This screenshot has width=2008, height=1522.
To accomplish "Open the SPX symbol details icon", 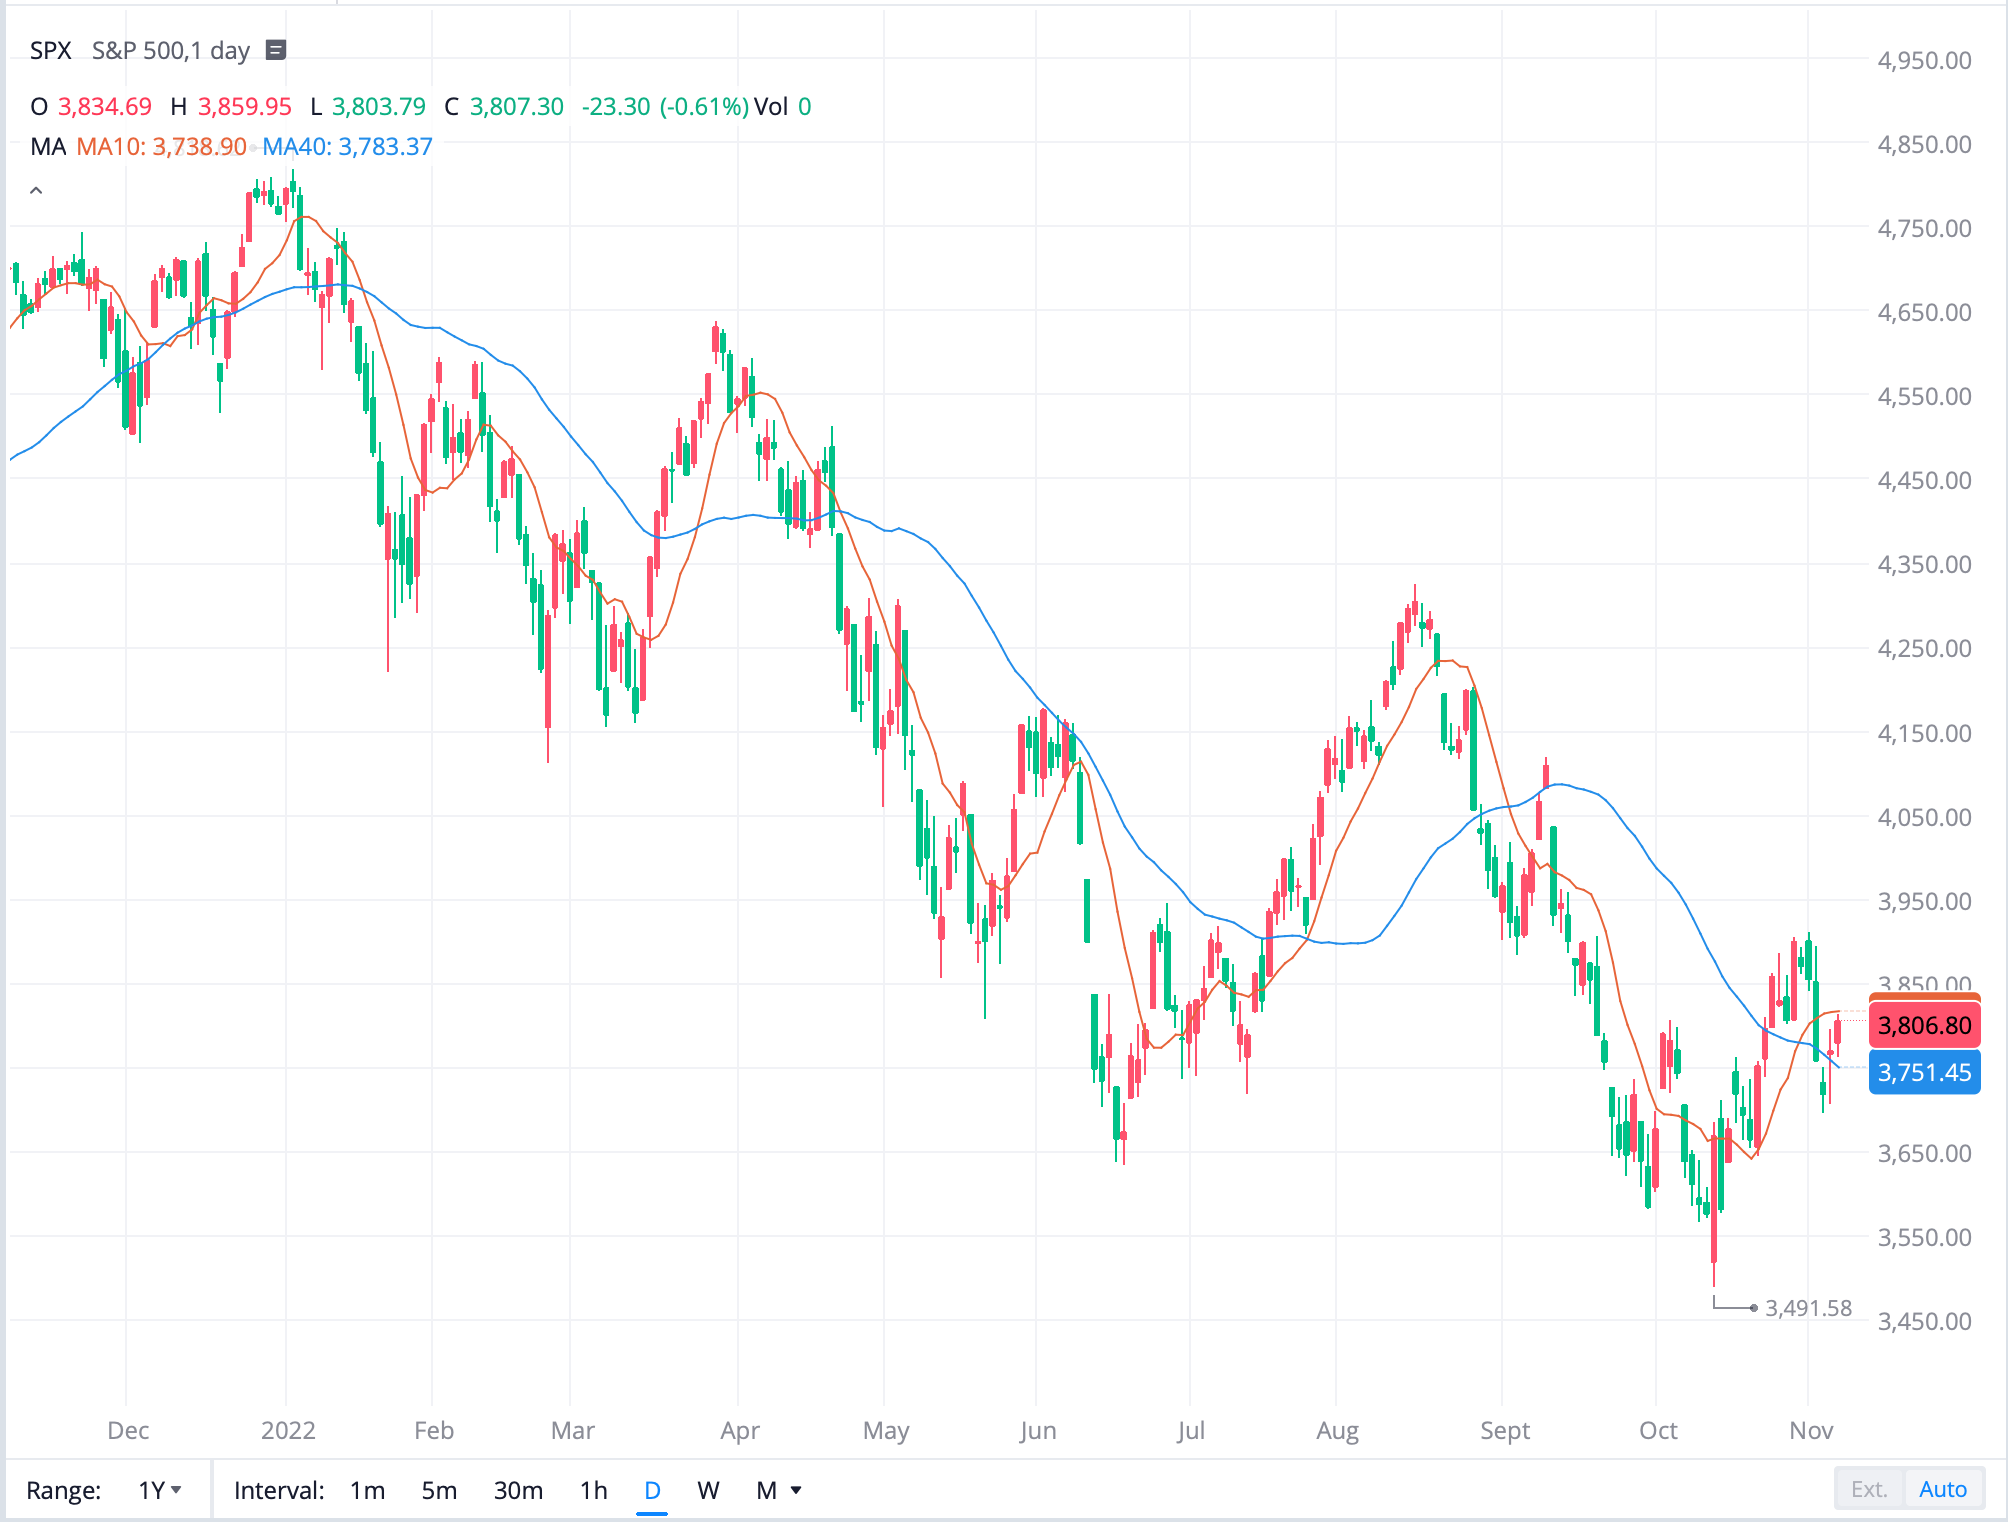I will pos(276,49).
